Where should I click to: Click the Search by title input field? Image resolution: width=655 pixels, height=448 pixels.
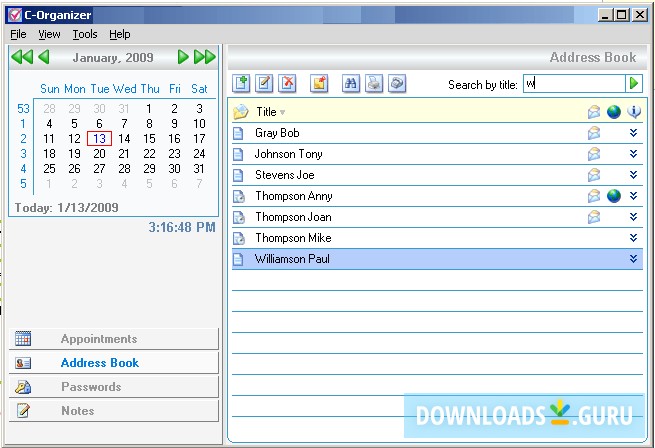(574, 84)
